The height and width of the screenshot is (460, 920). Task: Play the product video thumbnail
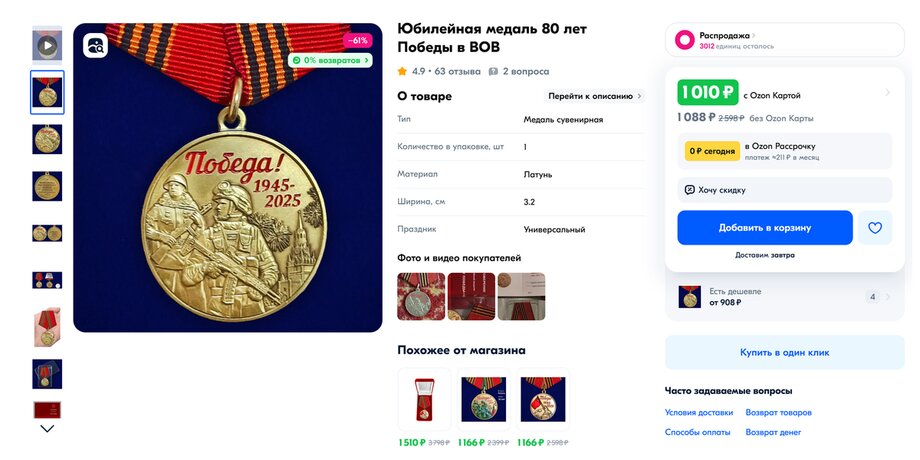pyautogui.click(x=47, y=45)
